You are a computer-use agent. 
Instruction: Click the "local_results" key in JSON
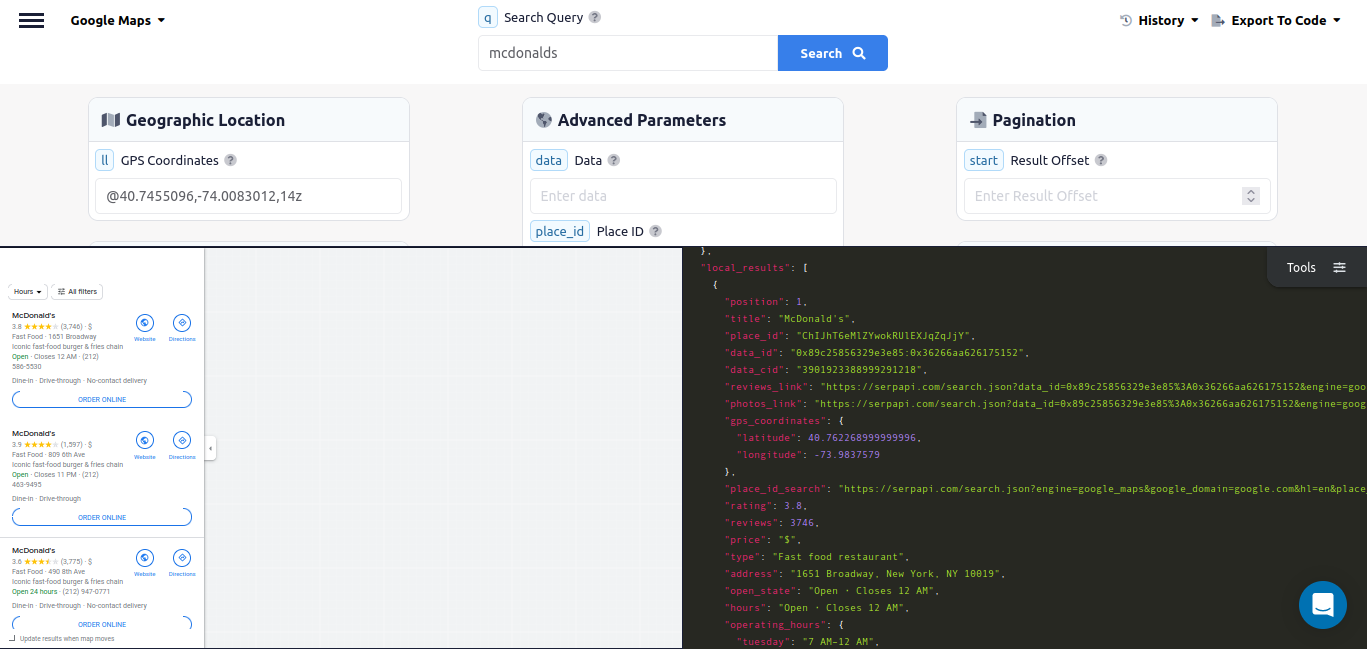point(745,268)
